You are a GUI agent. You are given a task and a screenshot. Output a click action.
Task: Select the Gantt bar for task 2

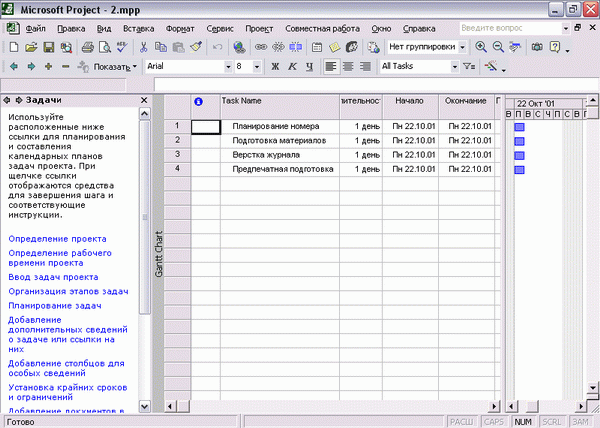pyautogui.click(x=519, y=141)
